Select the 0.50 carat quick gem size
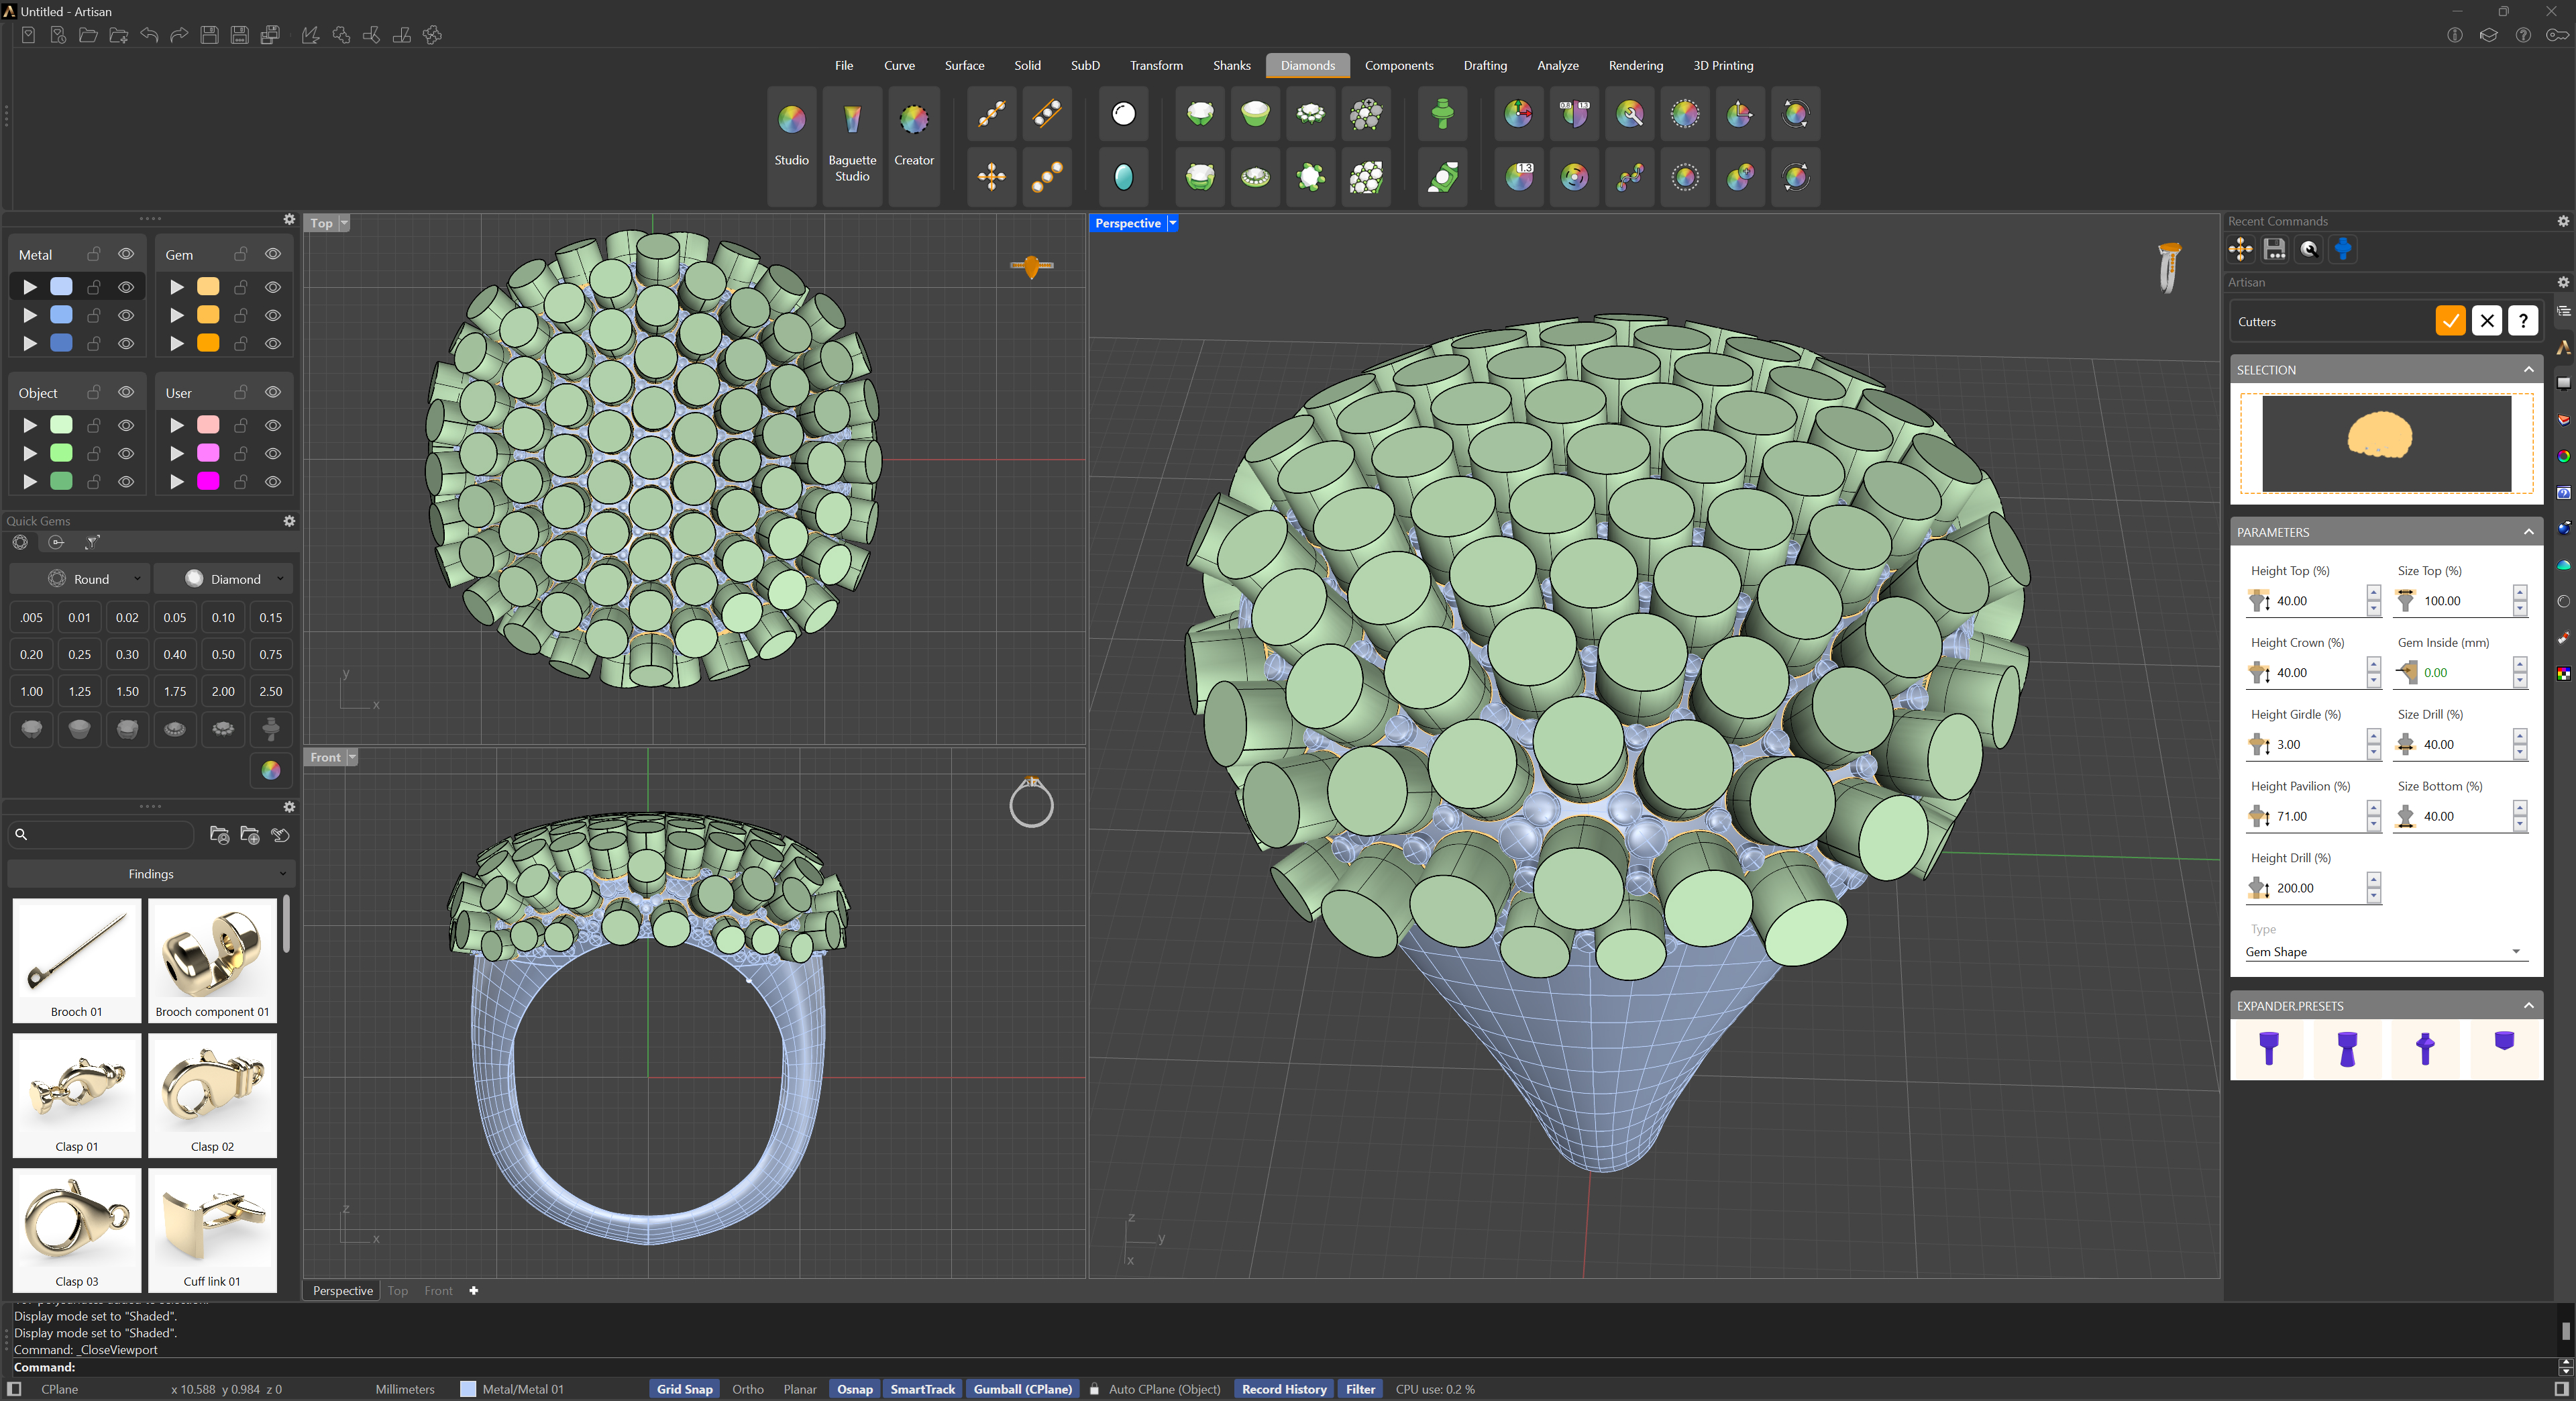This screenshot has height=1401, width=2576. click(x=223, y=654)
